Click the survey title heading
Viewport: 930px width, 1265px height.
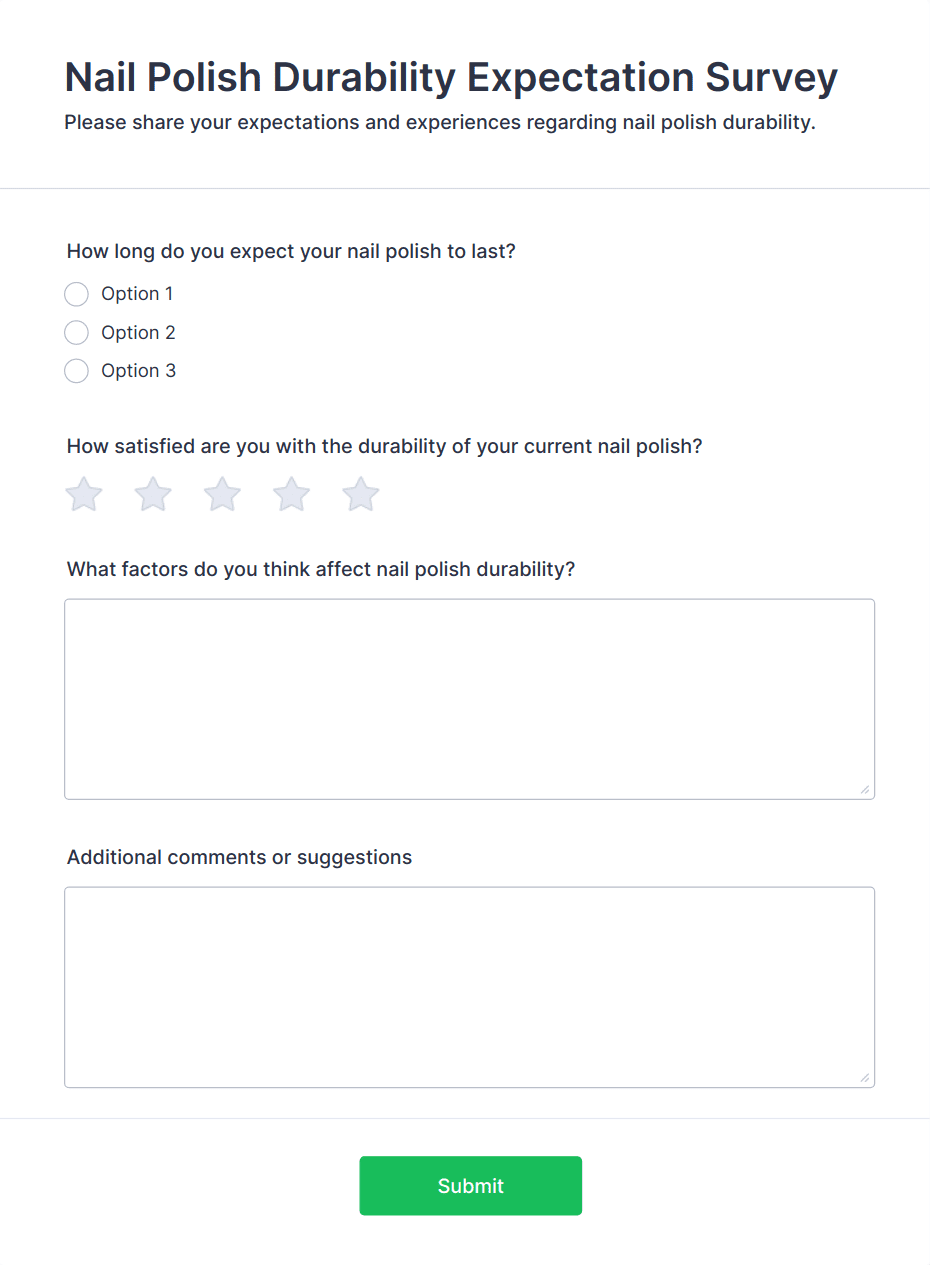[450, 77]
